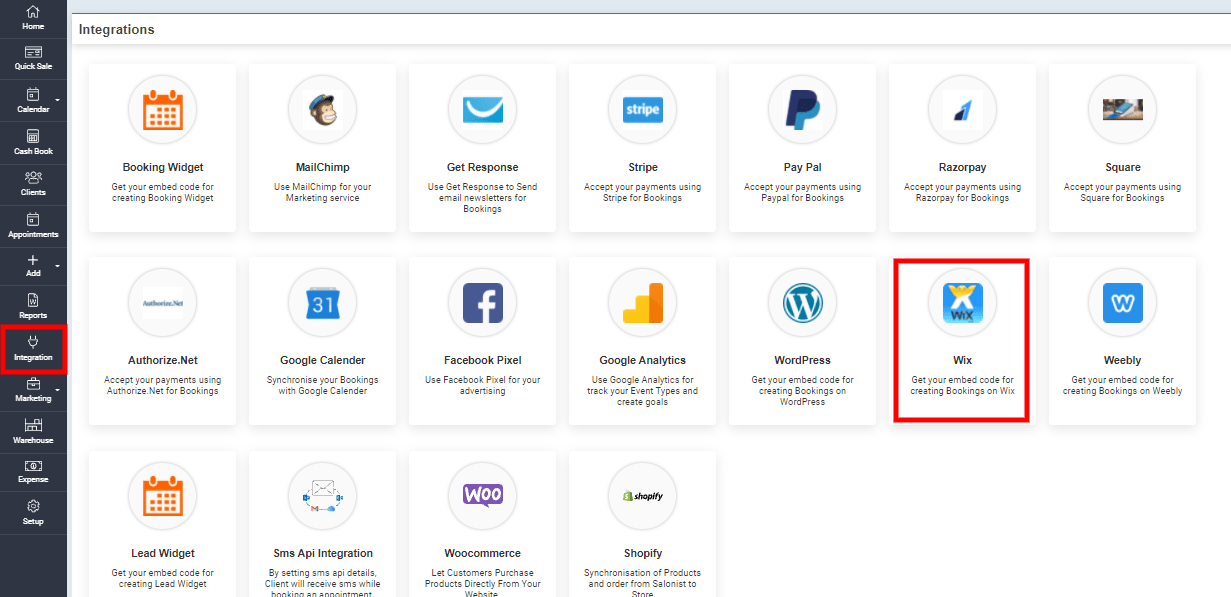This screenshot has width=1231, height=597.
Task: Open Expense in the sidebar
Action: [33, 472]
